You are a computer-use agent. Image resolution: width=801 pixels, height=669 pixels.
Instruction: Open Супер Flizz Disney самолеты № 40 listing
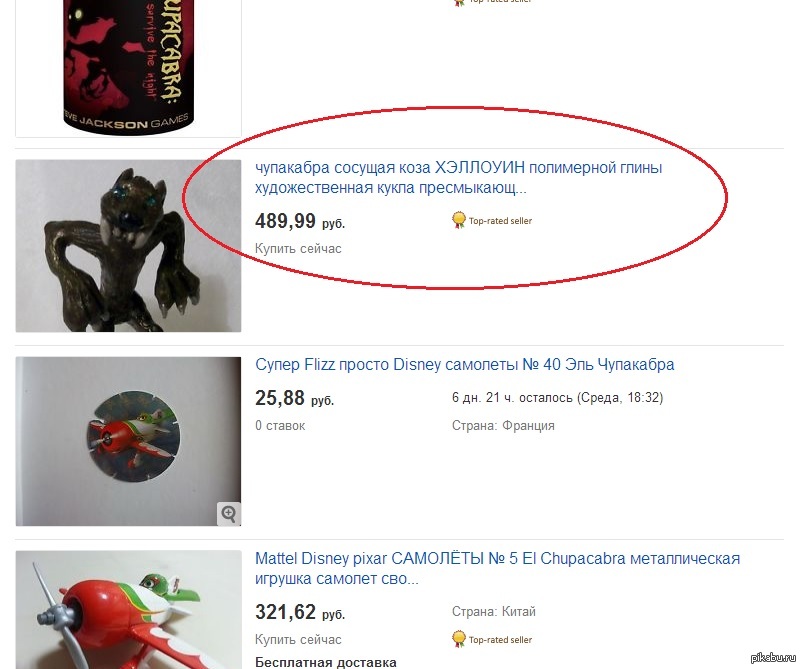(x=464, y=365)
